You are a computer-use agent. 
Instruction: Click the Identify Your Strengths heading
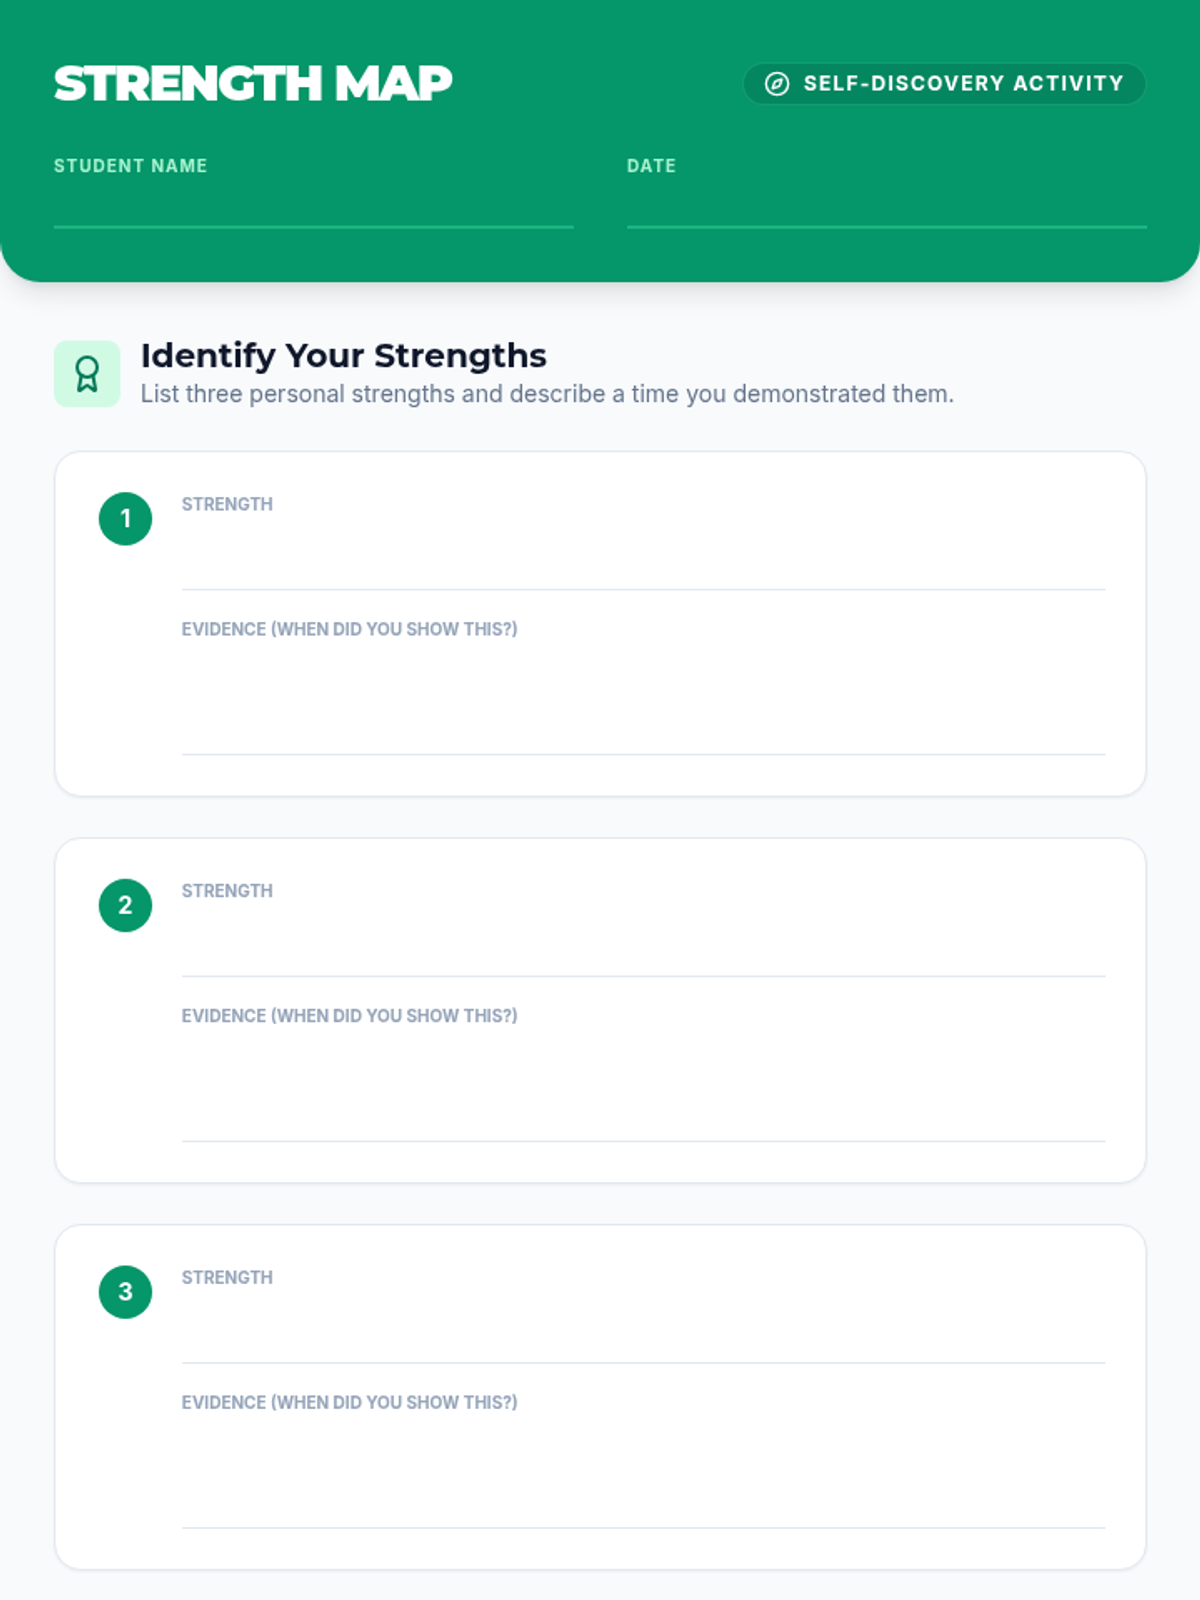coord(343,356)
